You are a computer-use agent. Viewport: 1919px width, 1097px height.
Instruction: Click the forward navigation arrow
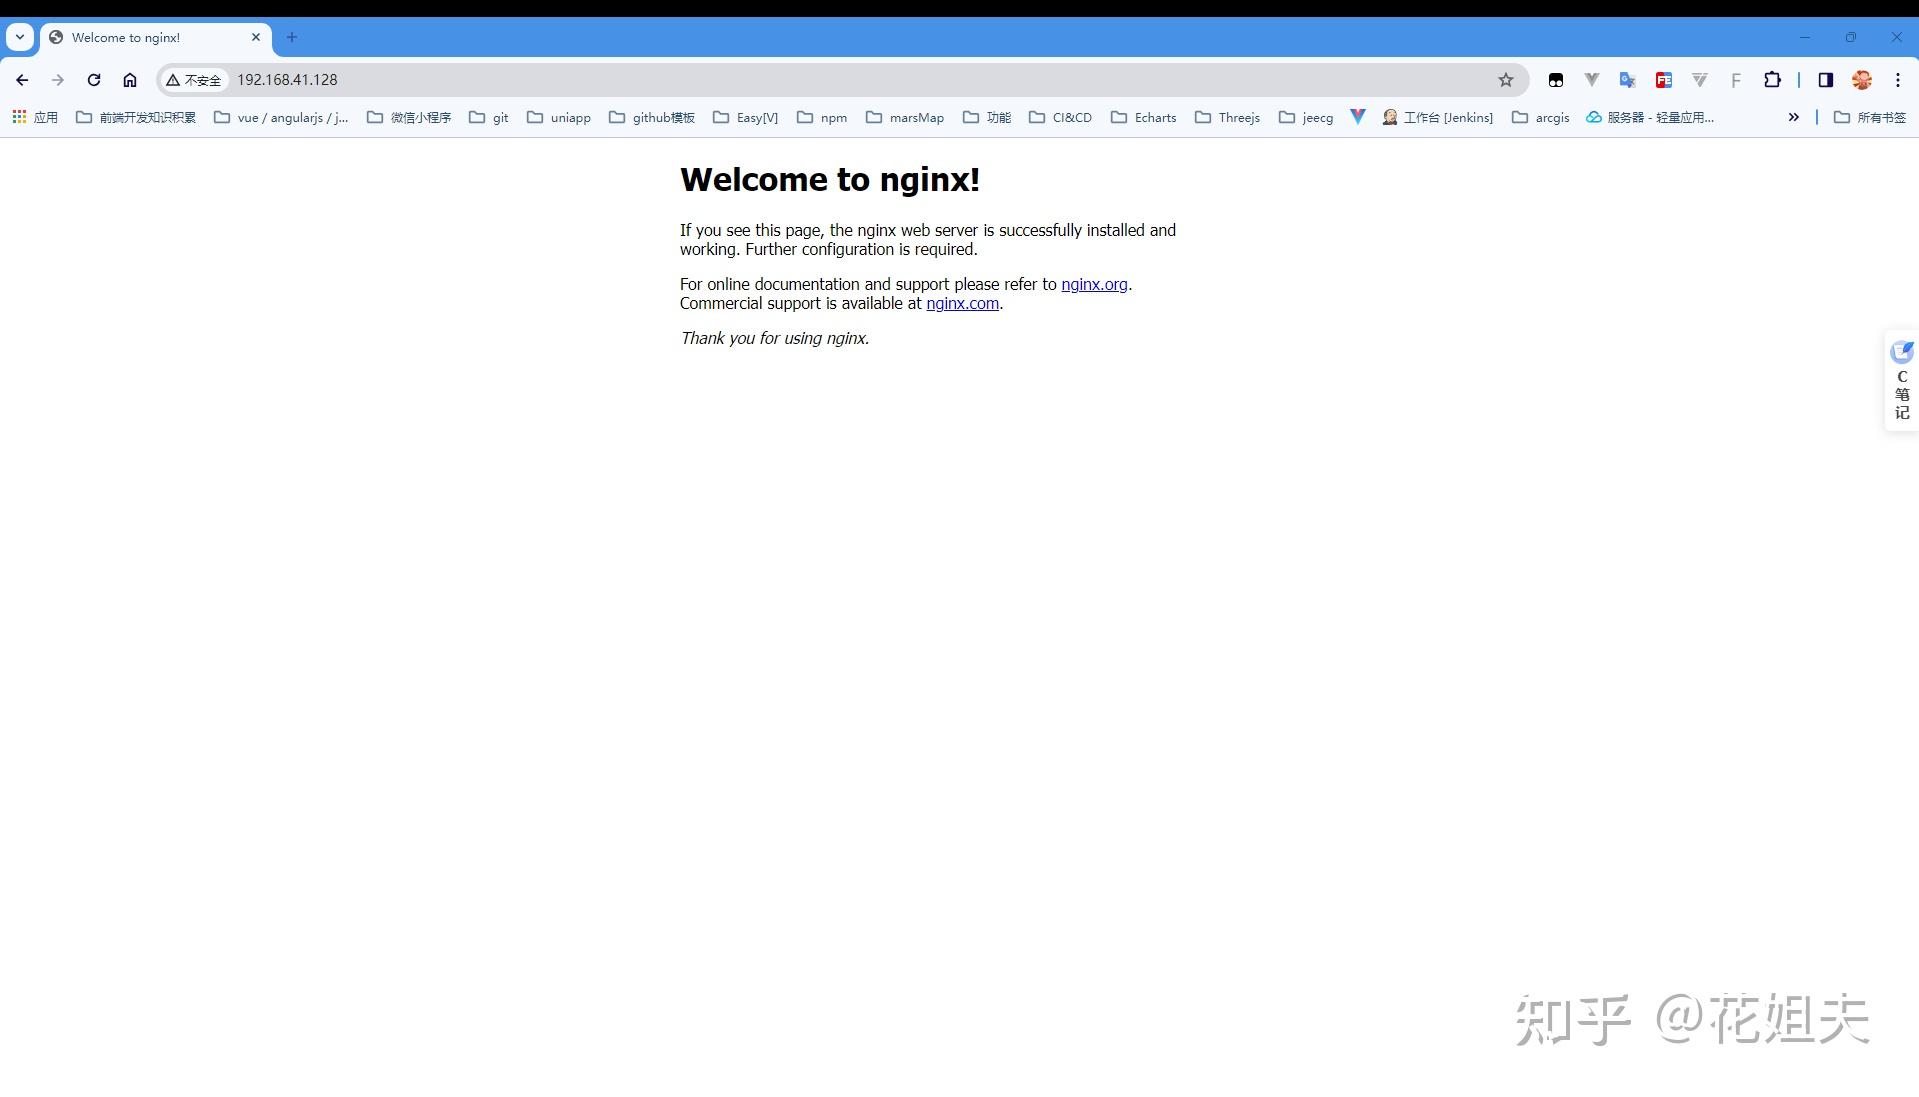(x=58, y=80)
